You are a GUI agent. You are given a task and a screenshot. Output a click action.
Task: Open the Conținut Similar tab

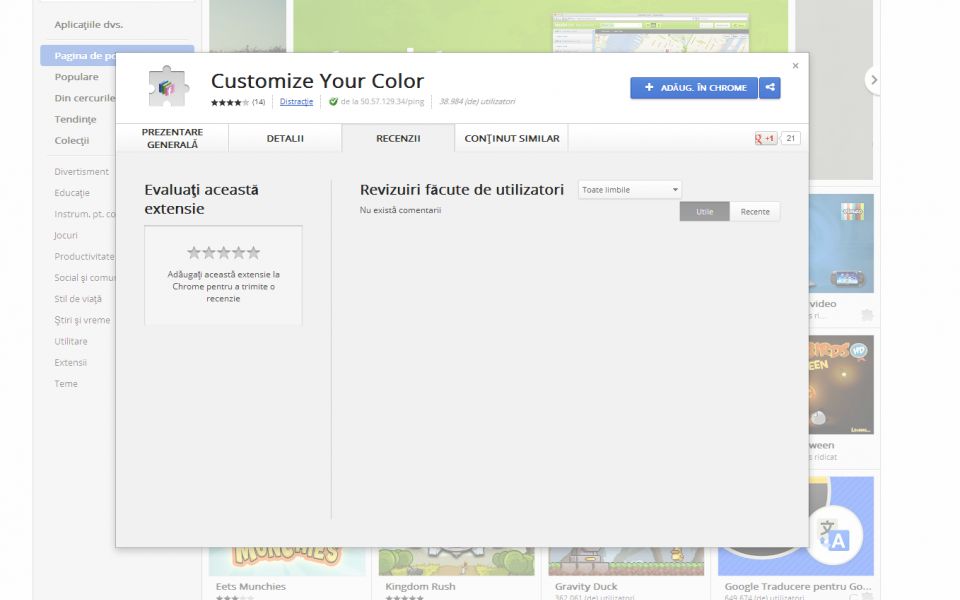[511, 139]
